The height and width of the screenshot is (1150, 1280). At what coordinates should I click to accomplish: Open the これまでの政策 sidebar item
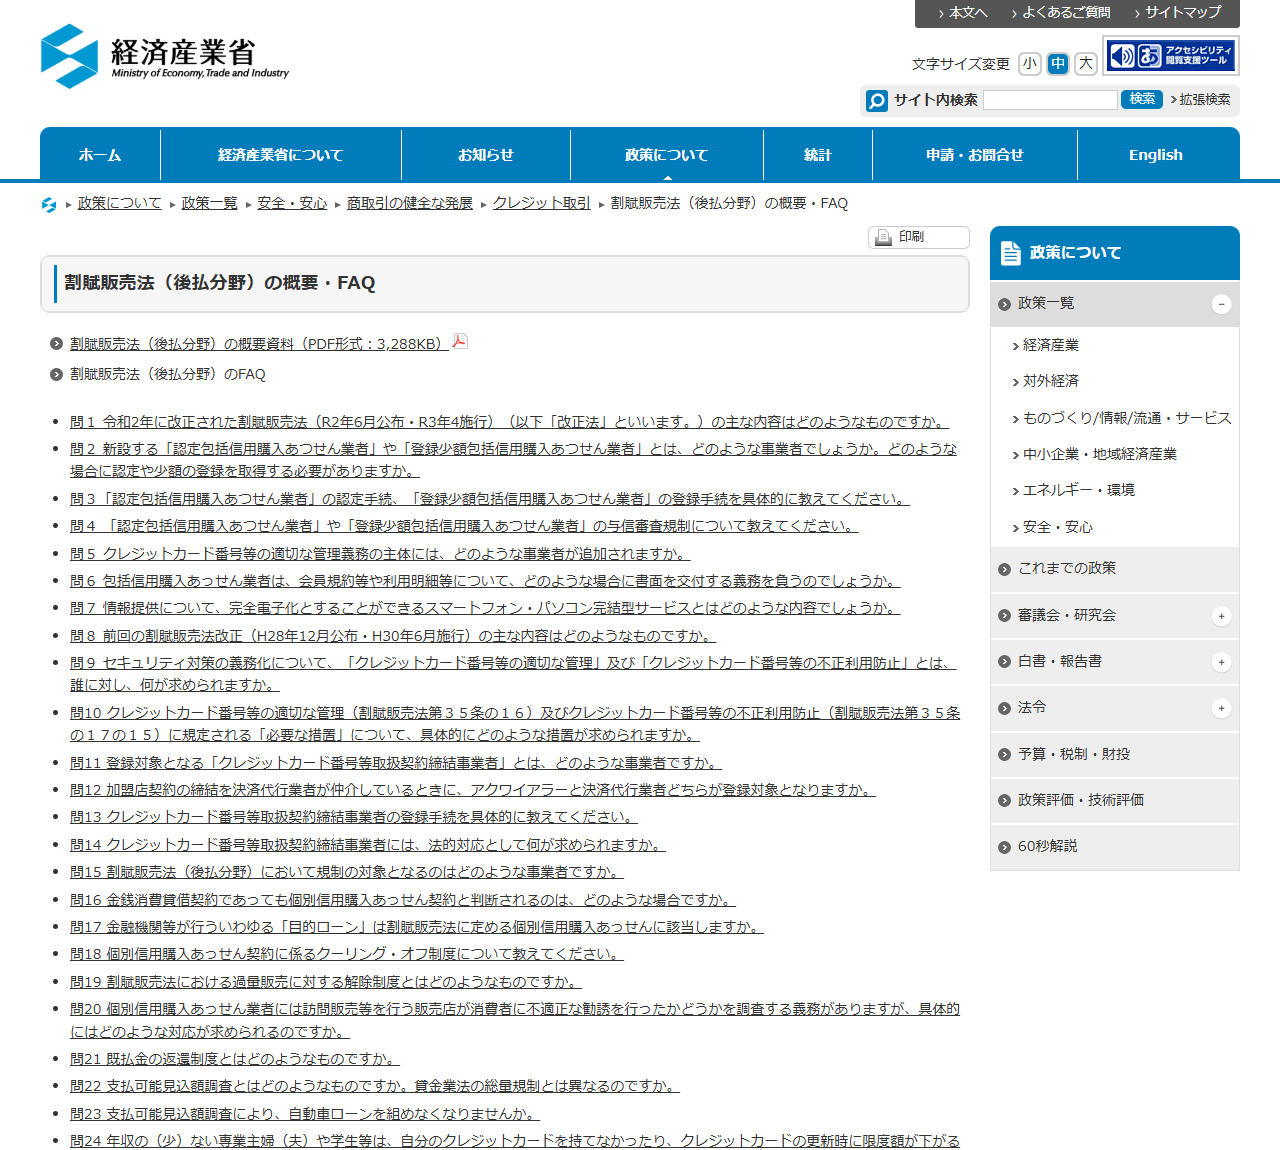click(x=1115, y=569)
